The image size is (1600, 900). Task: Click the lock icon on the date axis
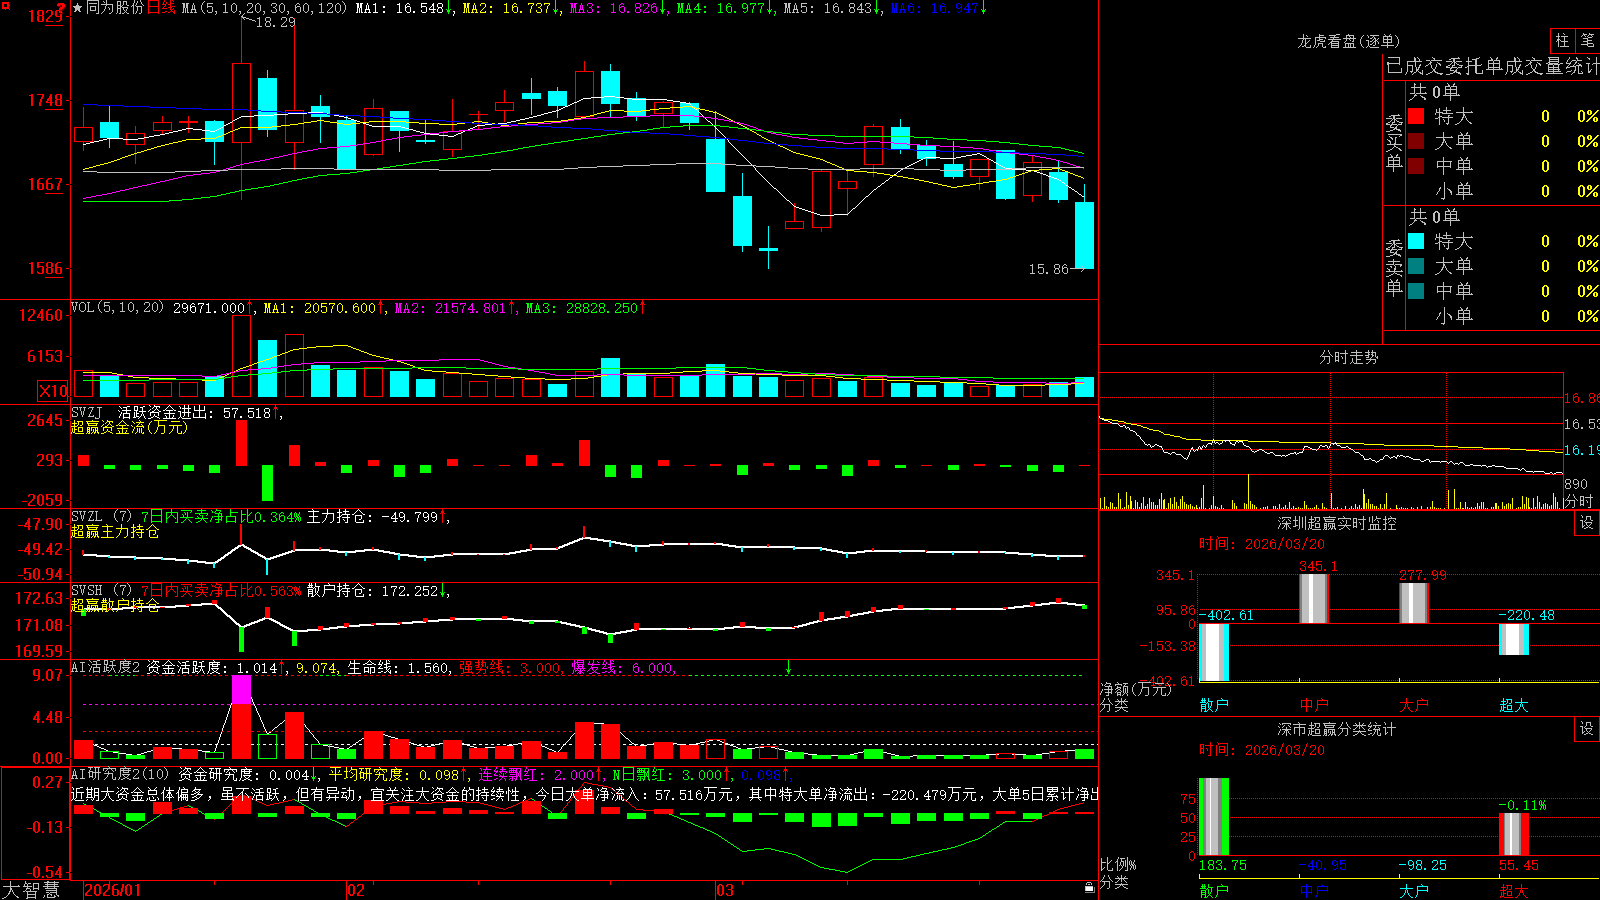click(1090, 888)
